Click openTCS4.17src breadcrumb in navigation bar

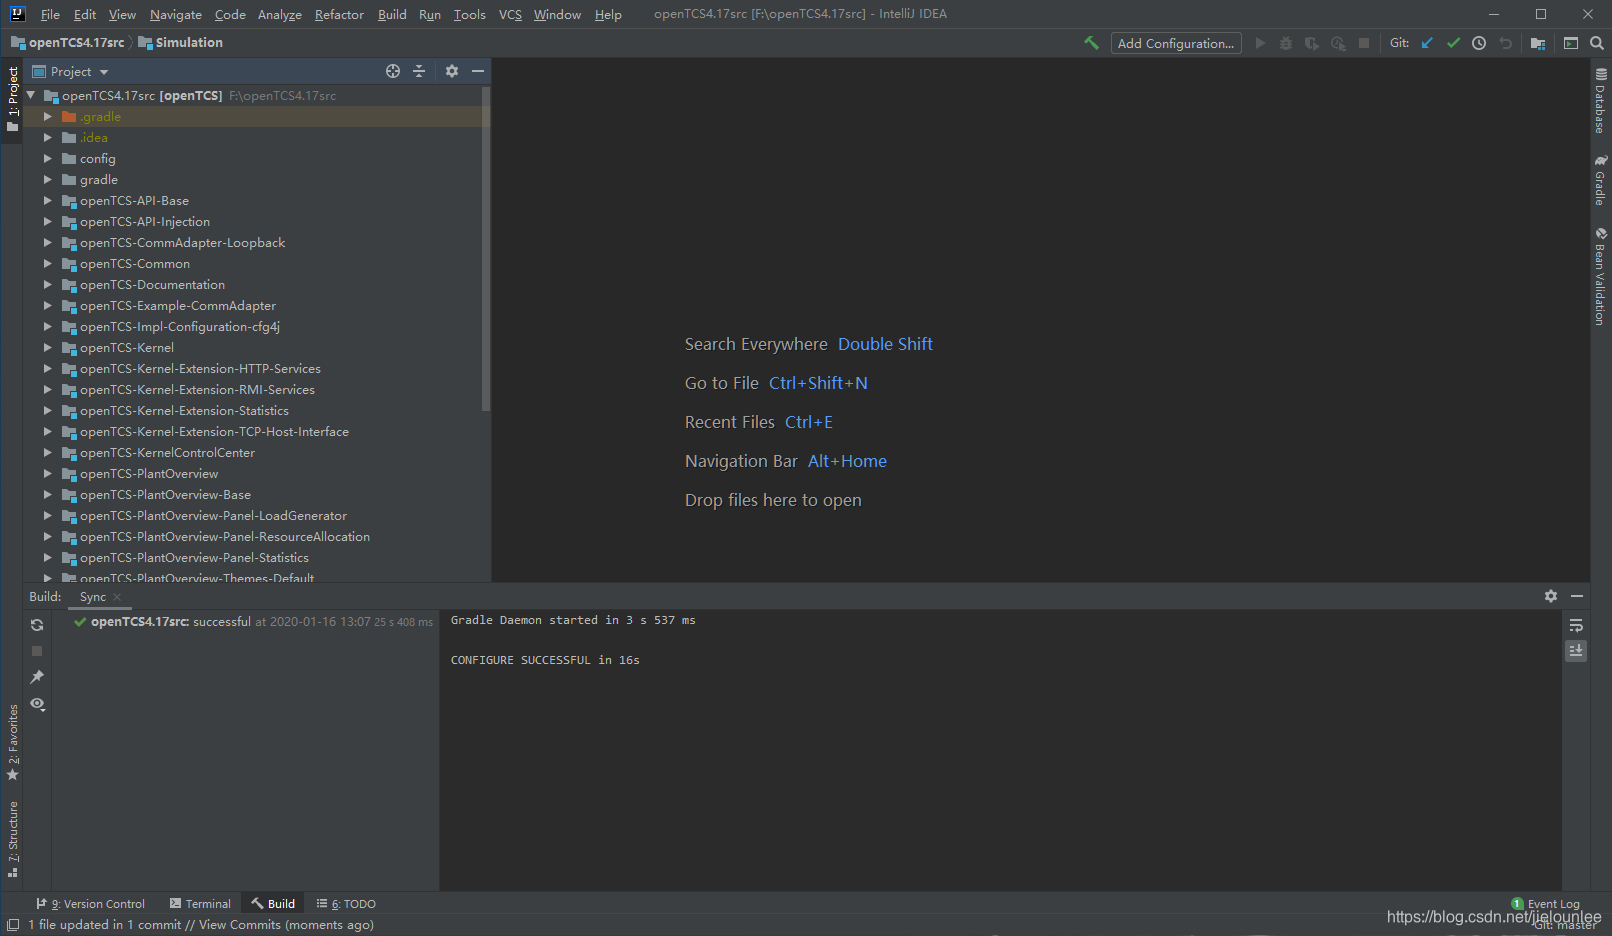click(x=68, y=42)
